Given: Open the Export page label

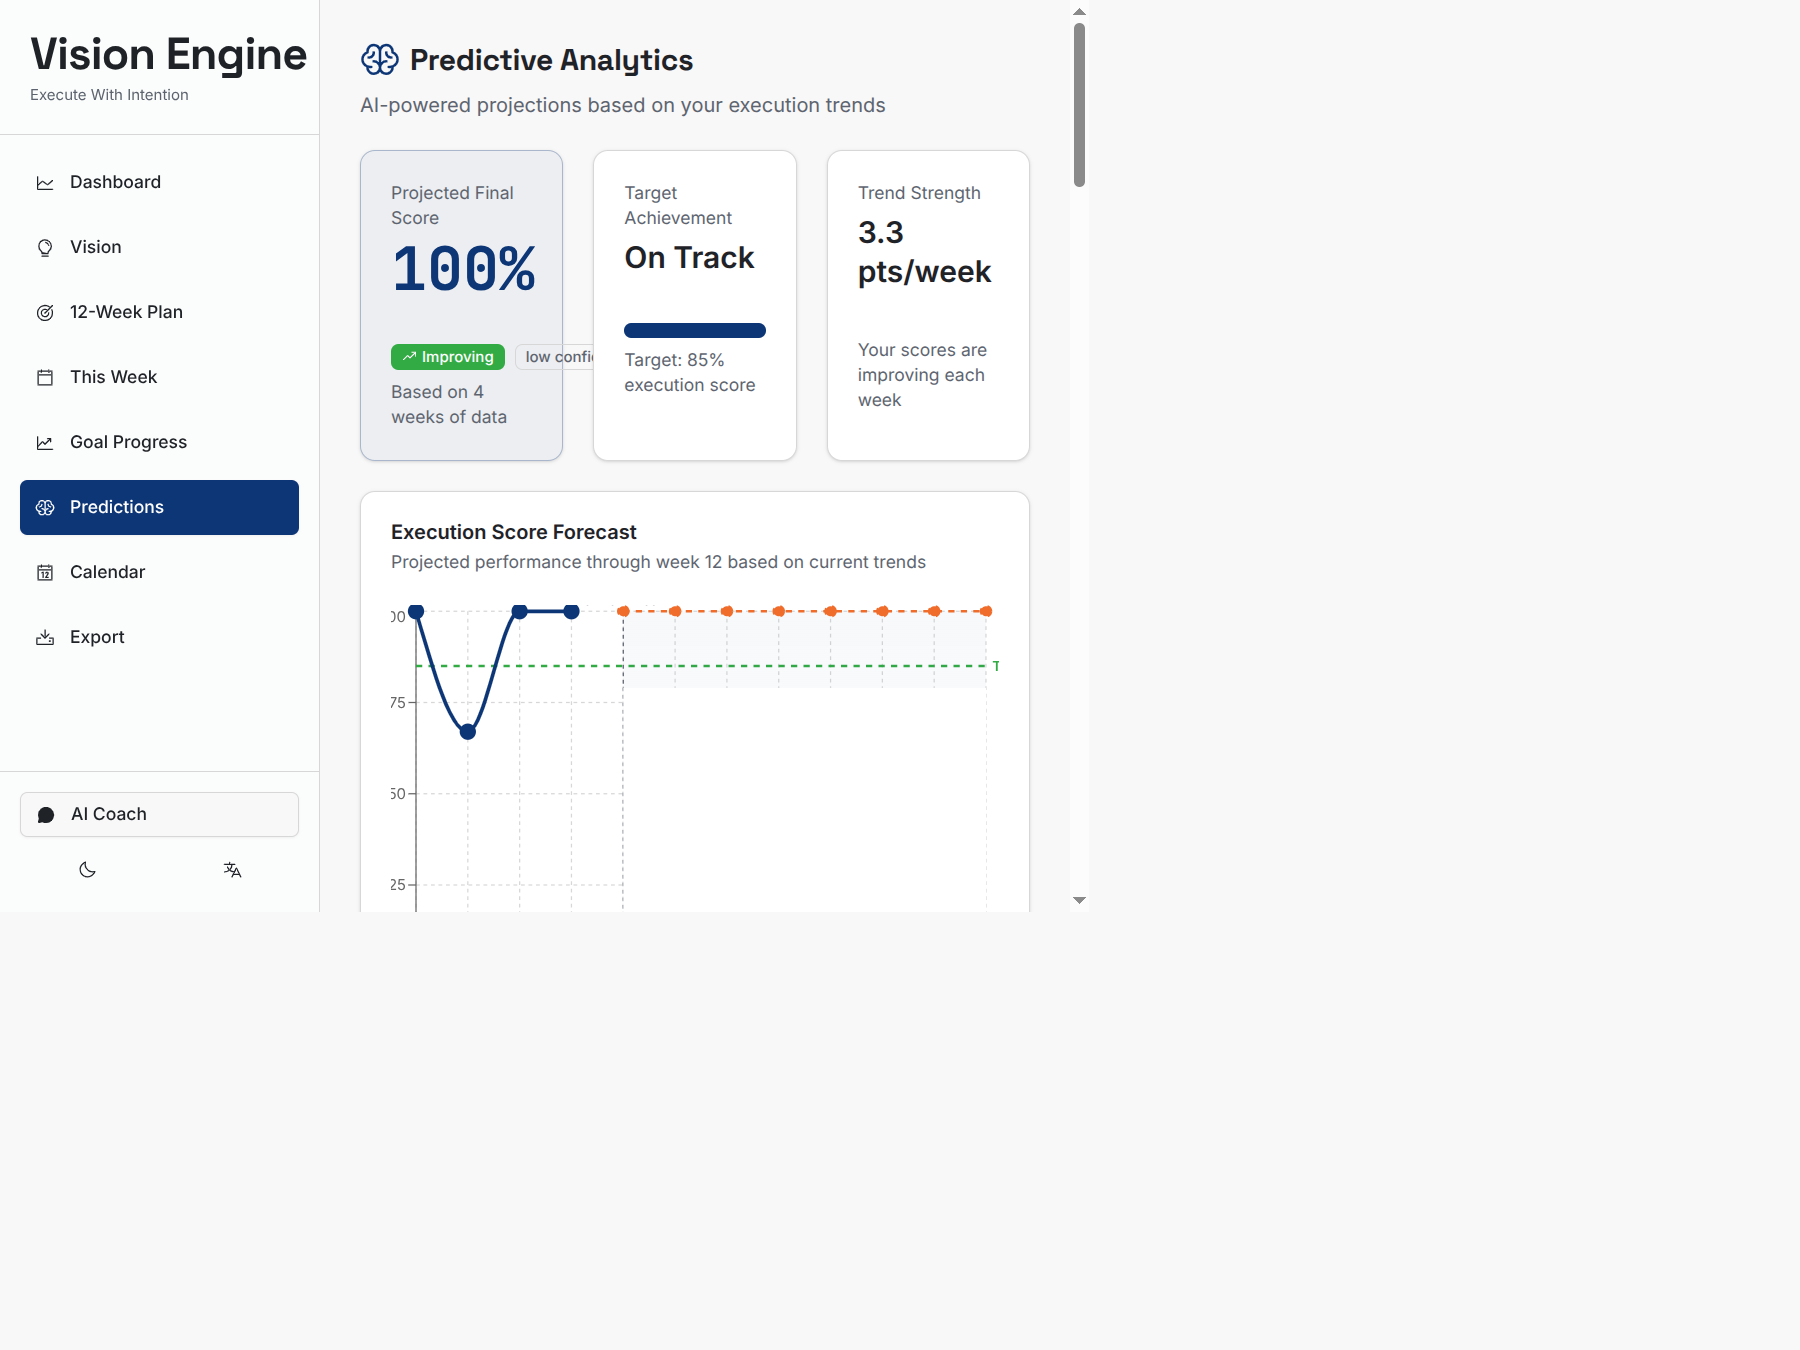Looking at the screenshot, I should pos(97,637).
